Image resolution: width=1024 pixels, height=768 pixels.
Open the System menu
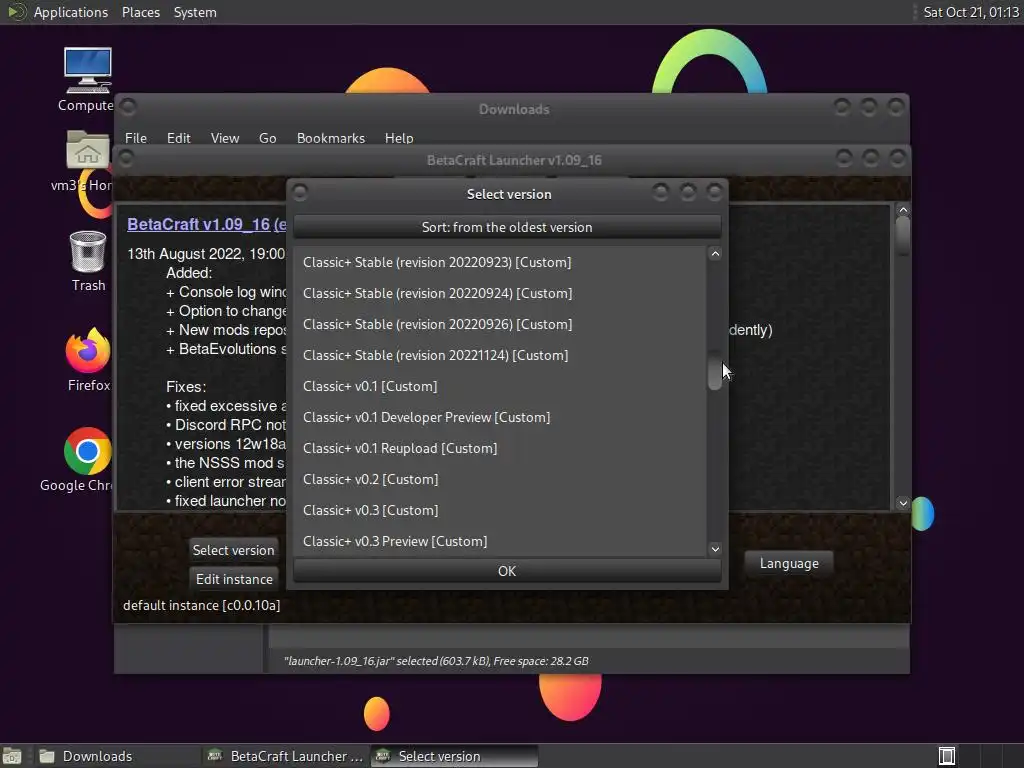195,12
